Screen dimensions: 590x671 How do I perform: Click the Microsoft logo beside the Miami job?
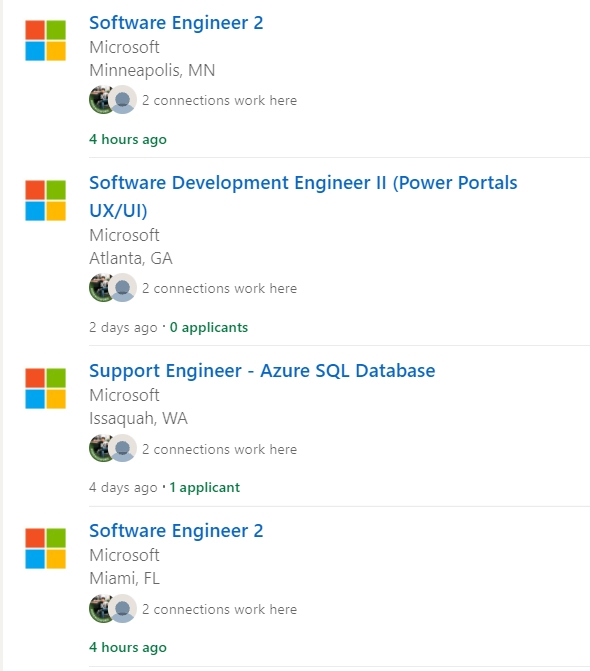tap(45, 548)
